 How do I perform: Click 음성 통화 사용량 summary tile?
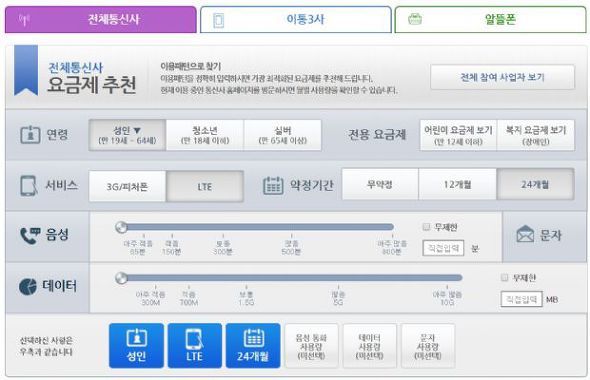click(311, 346)
